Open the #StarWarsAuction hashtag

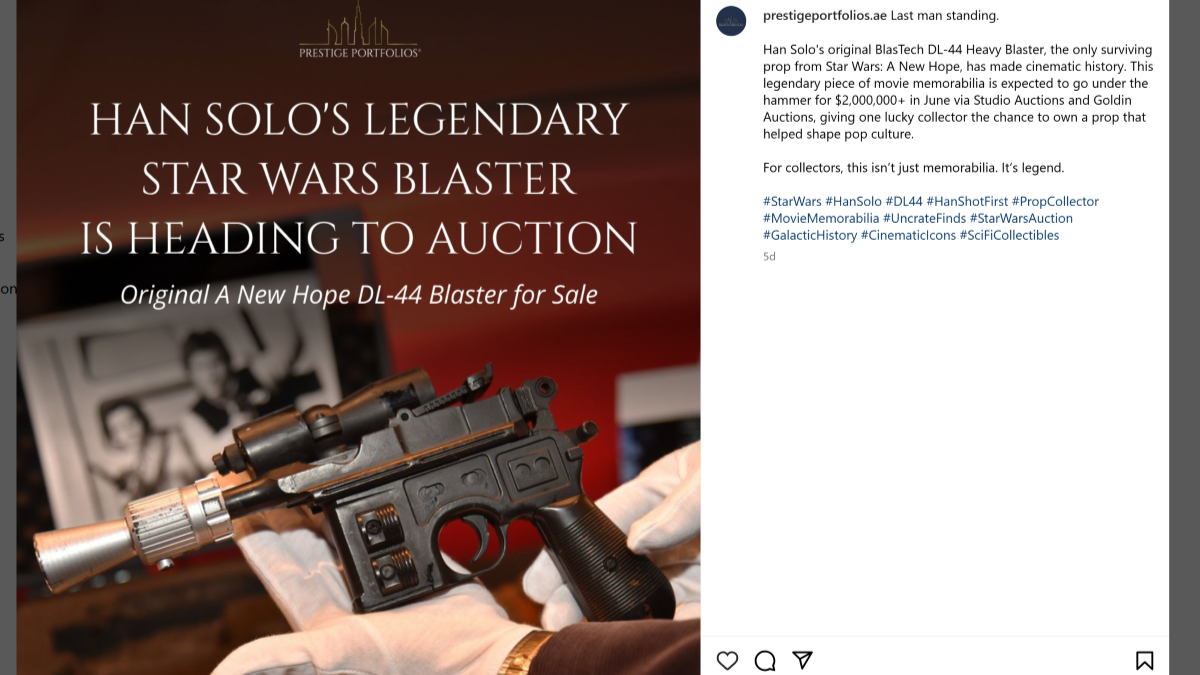(1021, 218)
